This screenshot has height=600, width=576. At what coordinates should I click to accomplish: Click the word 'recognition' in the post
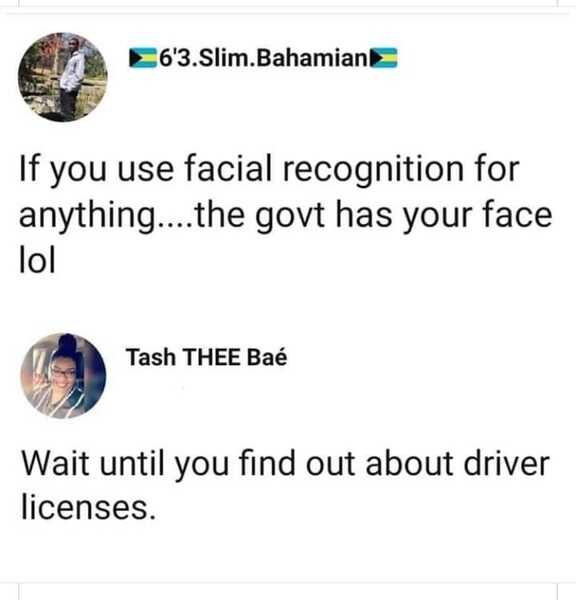click(x=373, y=170)
